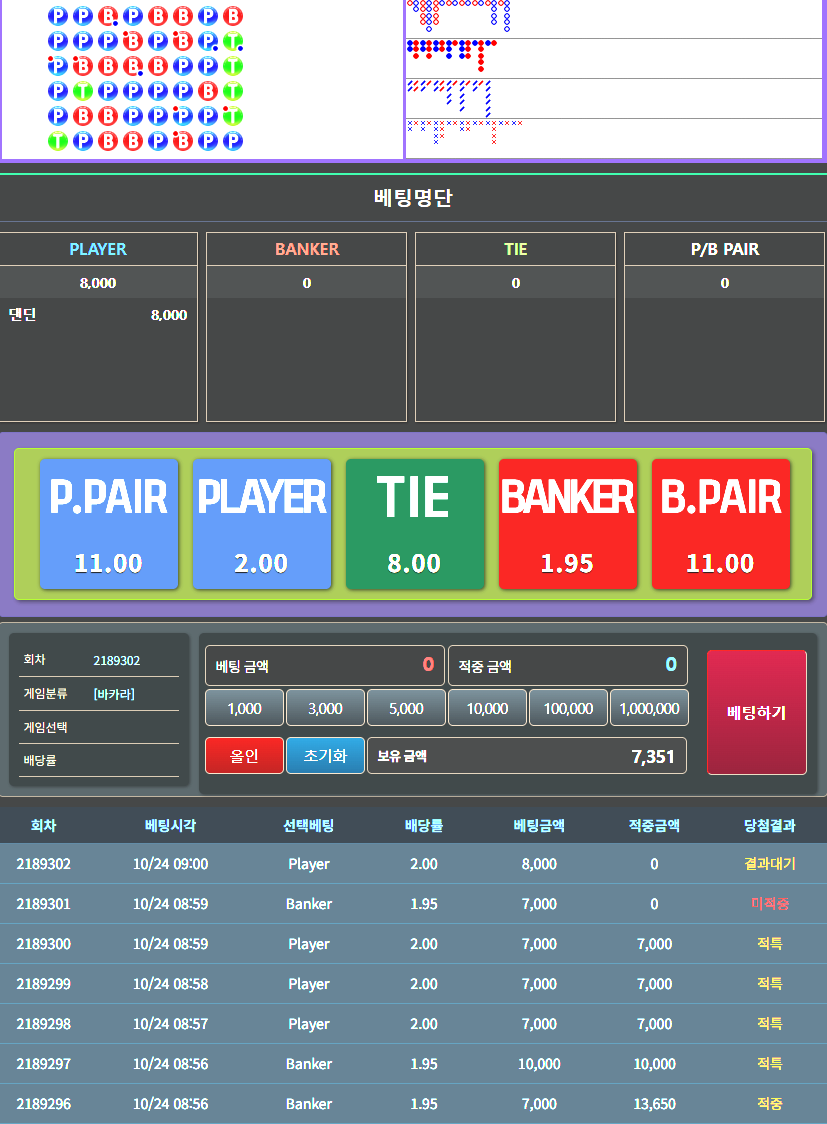This screenshot has height=1124, width=827.
Task: Click the 적중 금액 payout field
Action: (568, 666)
